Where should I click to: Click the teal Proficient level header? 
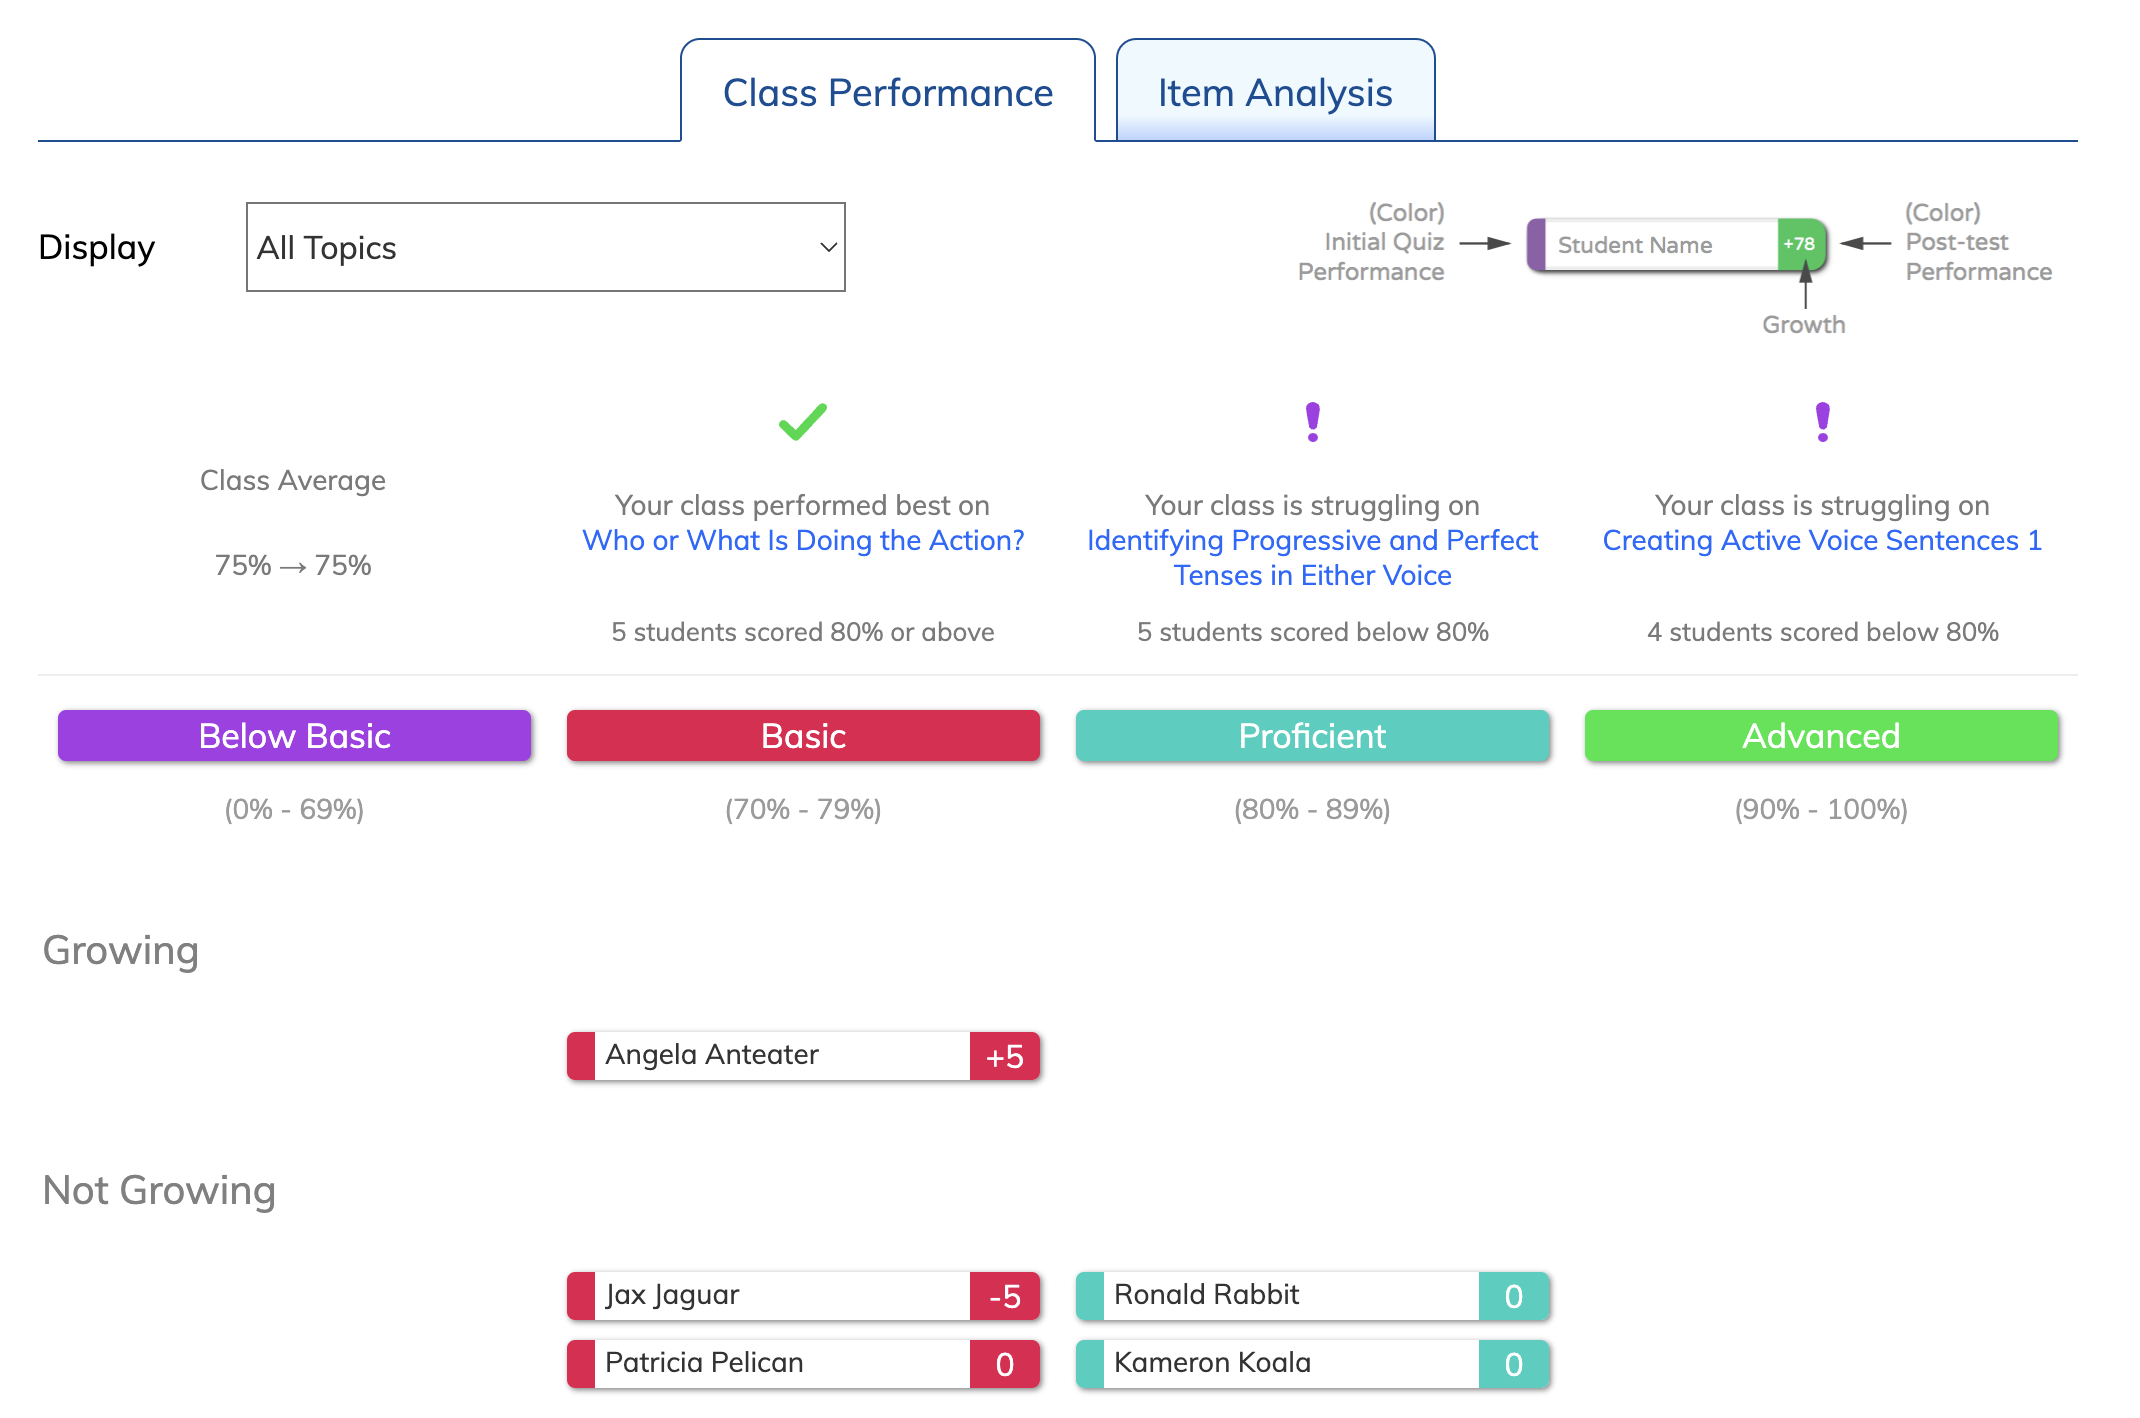1313,736
